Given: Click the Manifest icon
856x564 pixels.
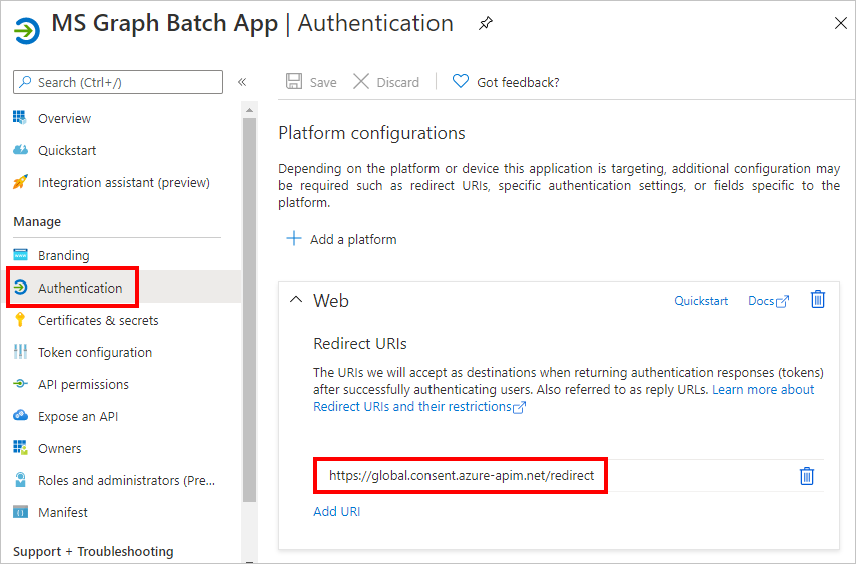Looking at the screenshot, I should (20, 512).
